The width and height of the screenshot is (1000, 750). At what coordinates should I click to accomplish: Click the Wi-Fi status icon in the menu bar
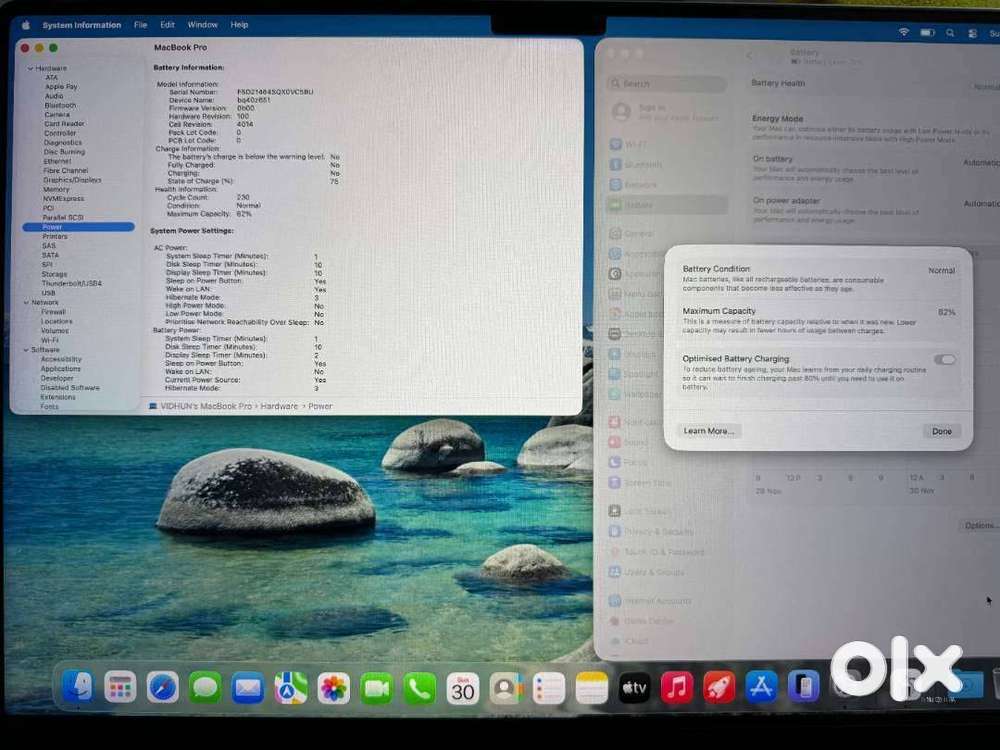click(x=904, y=32)
